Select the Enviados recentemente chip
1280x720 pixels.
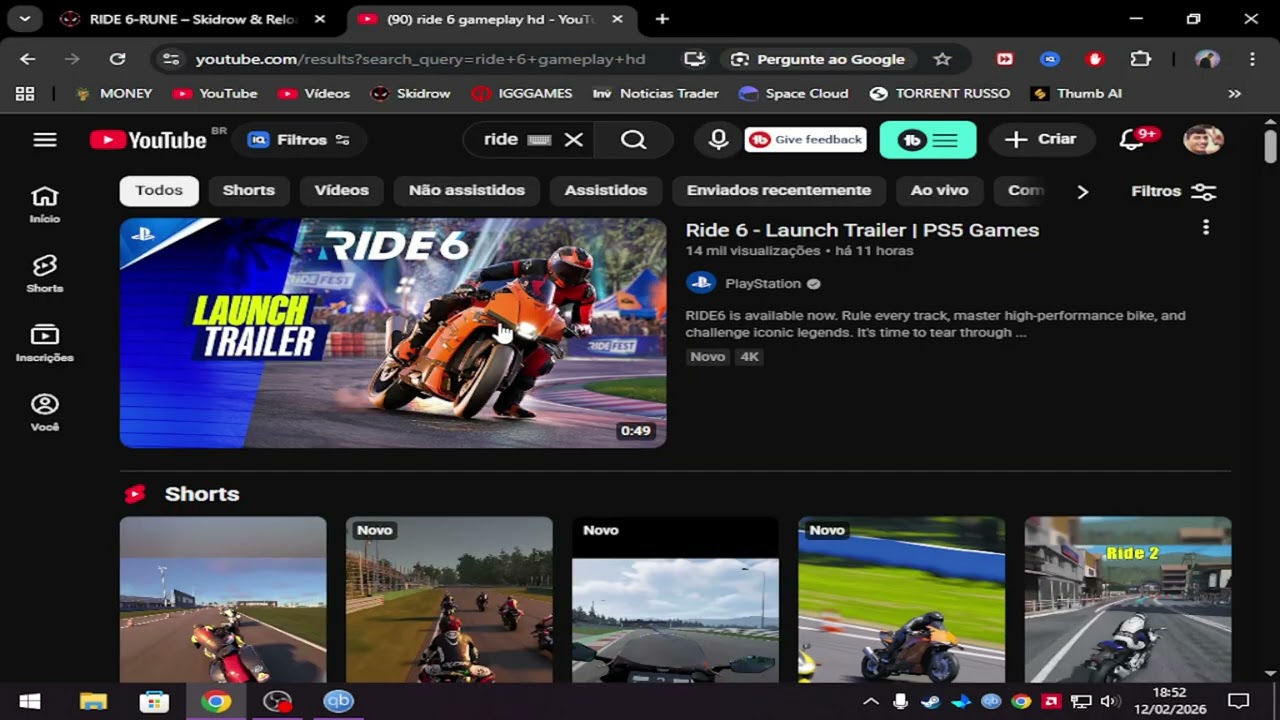[x=779, y=190]
